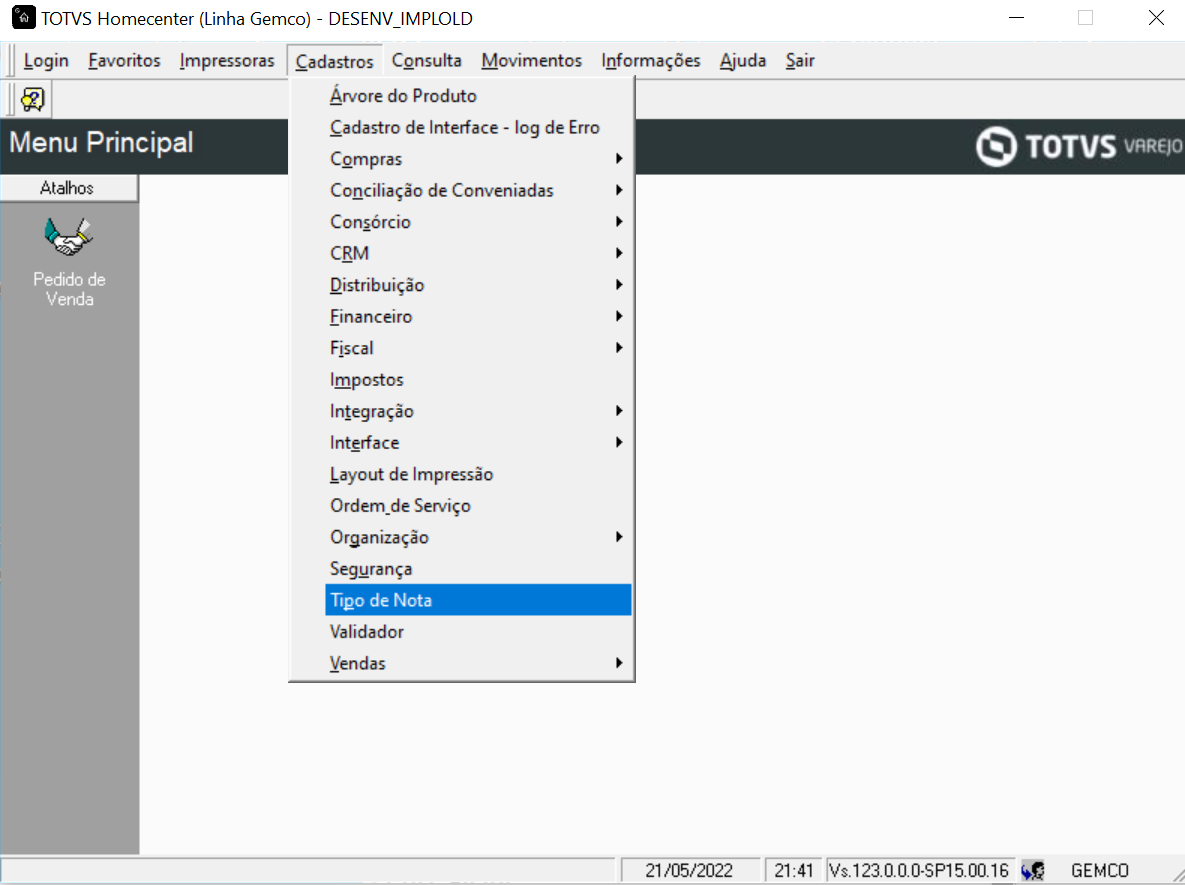Click the user status icon beside GEMCO

[1032, 871]
